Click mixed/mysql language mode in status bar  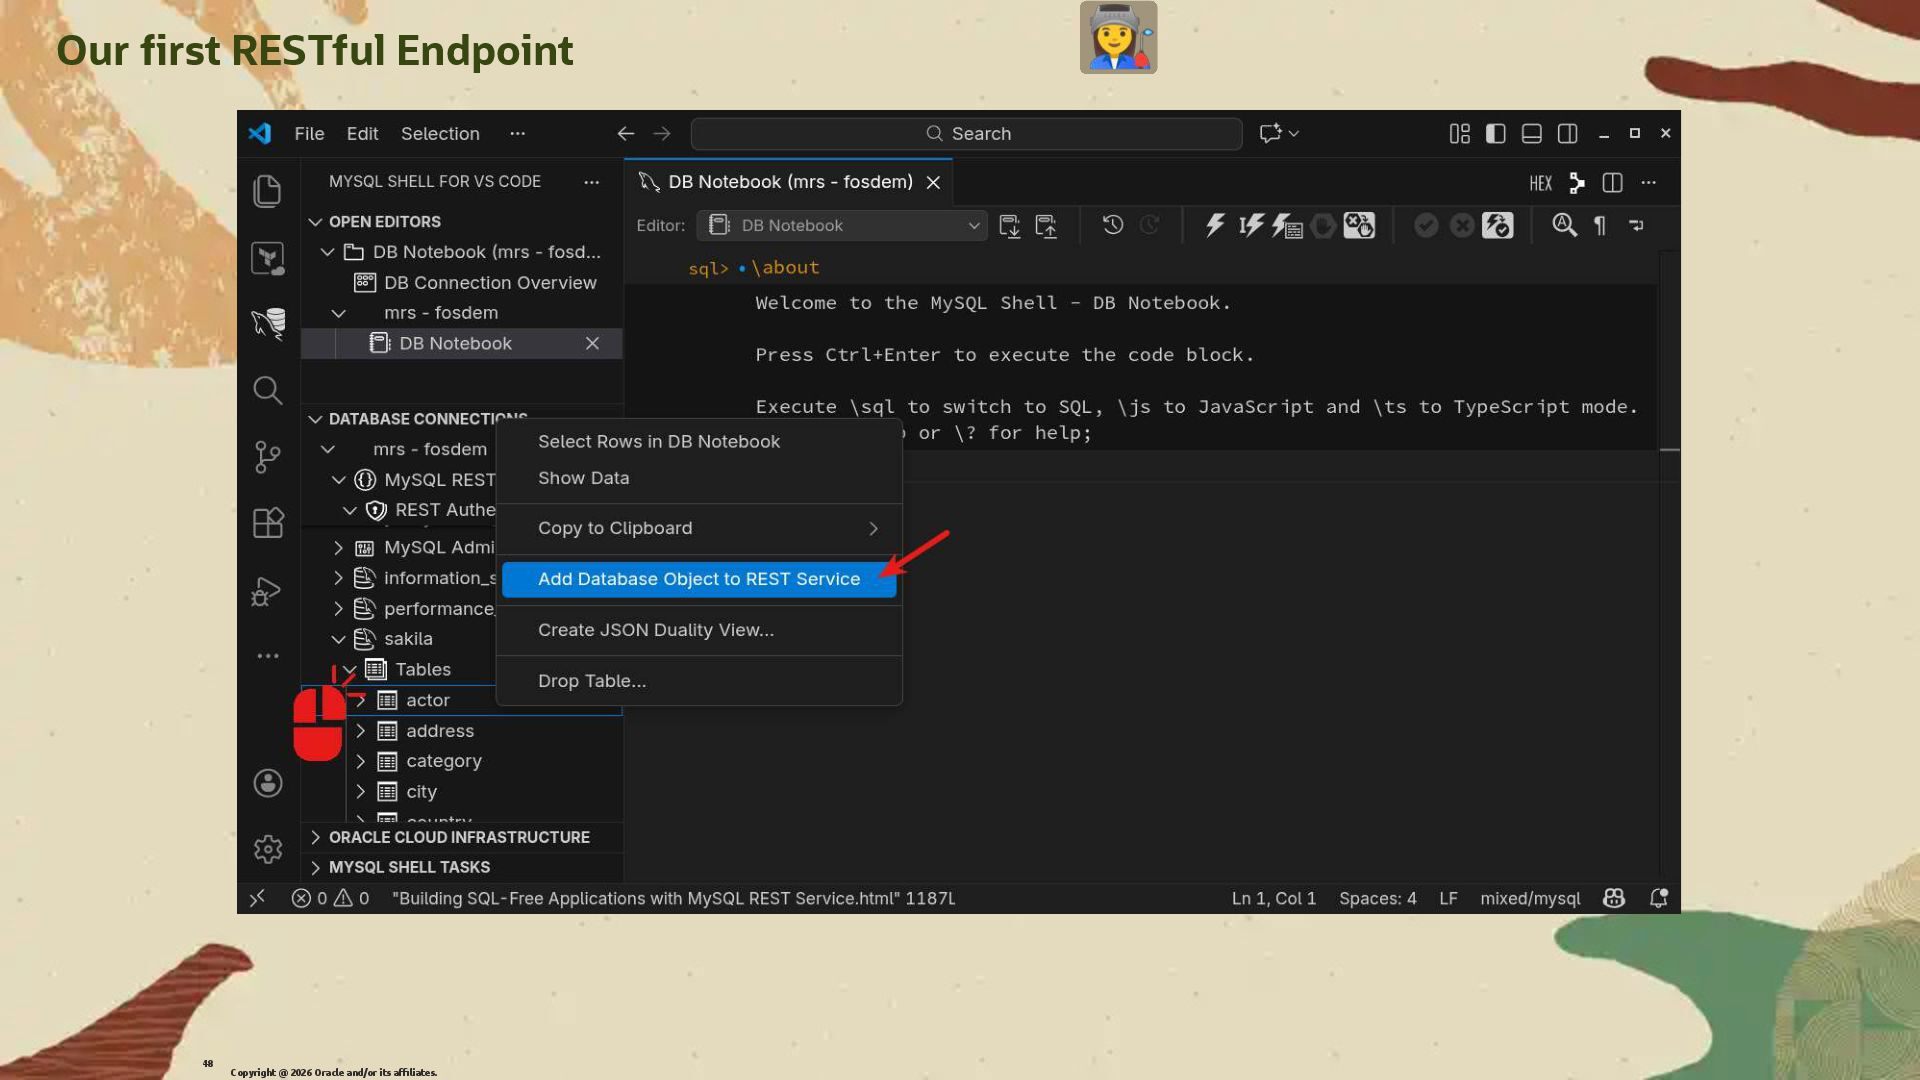[1530, 898]
